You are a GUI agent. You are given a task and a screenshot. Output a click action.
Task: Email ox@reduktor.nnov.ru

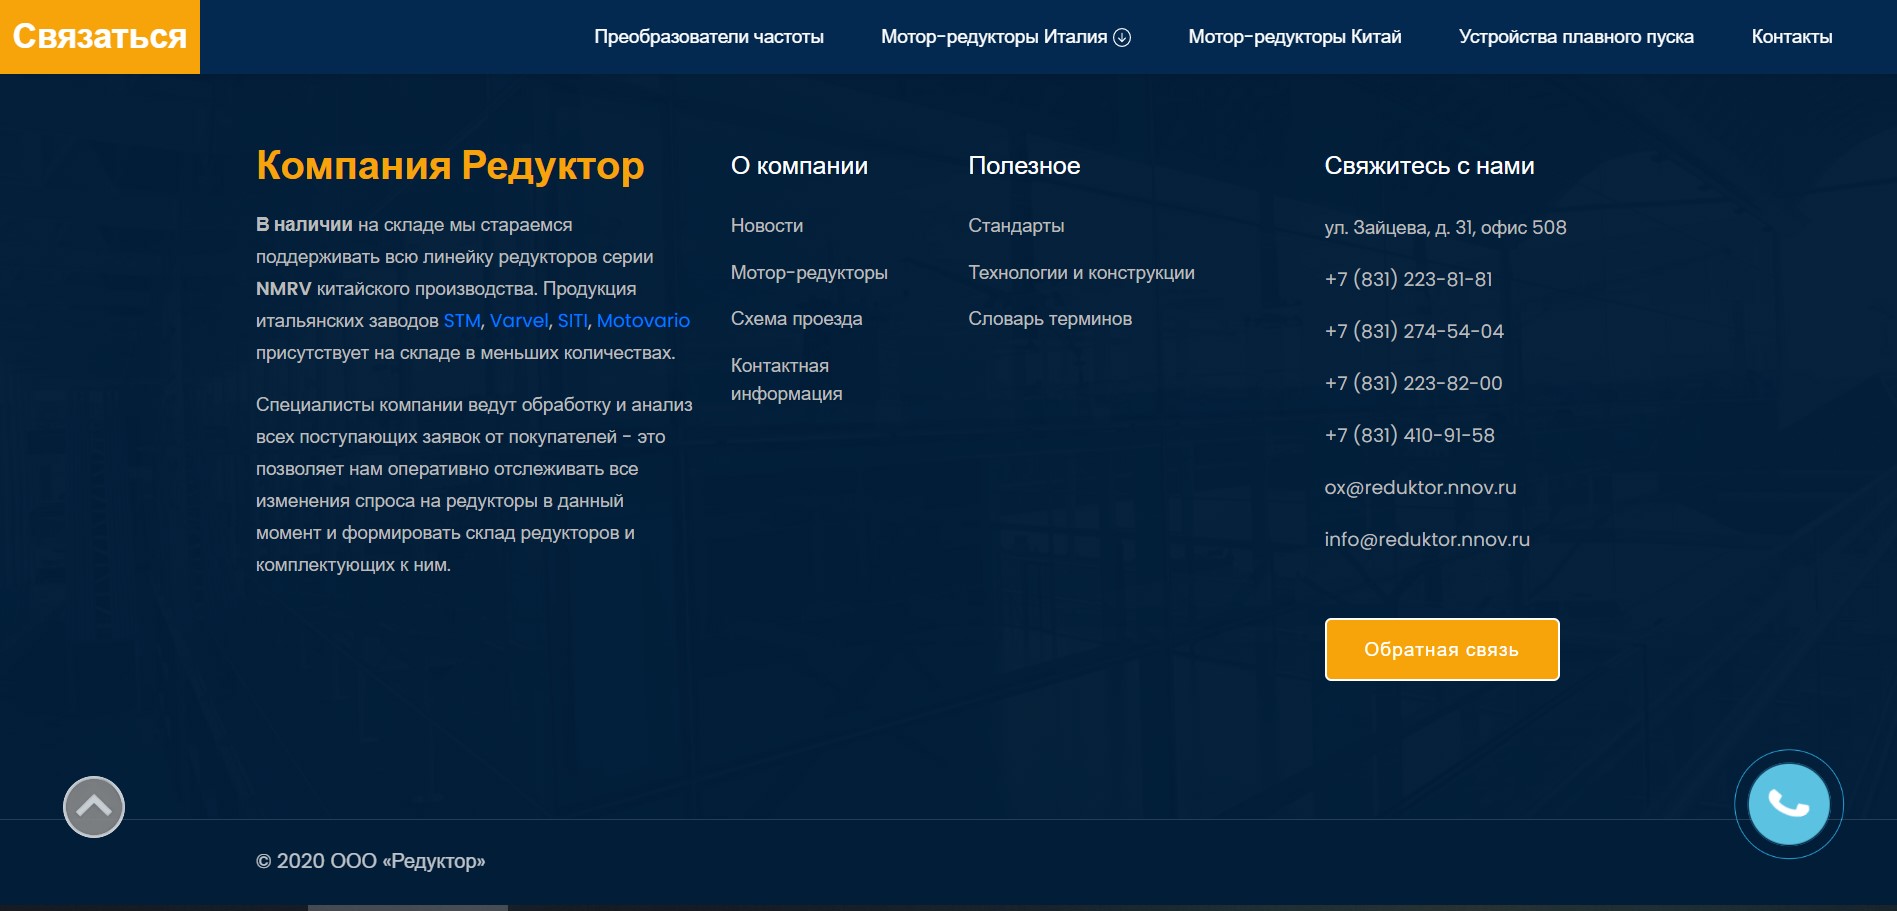click(x=1420, y=488)
